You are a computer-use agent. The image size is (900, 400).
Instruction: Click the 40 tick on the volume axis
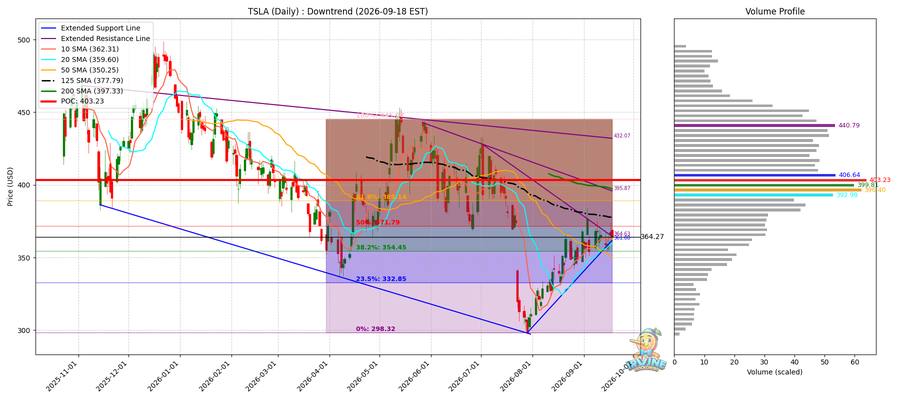pyautogui.click(x=794, y=362)
